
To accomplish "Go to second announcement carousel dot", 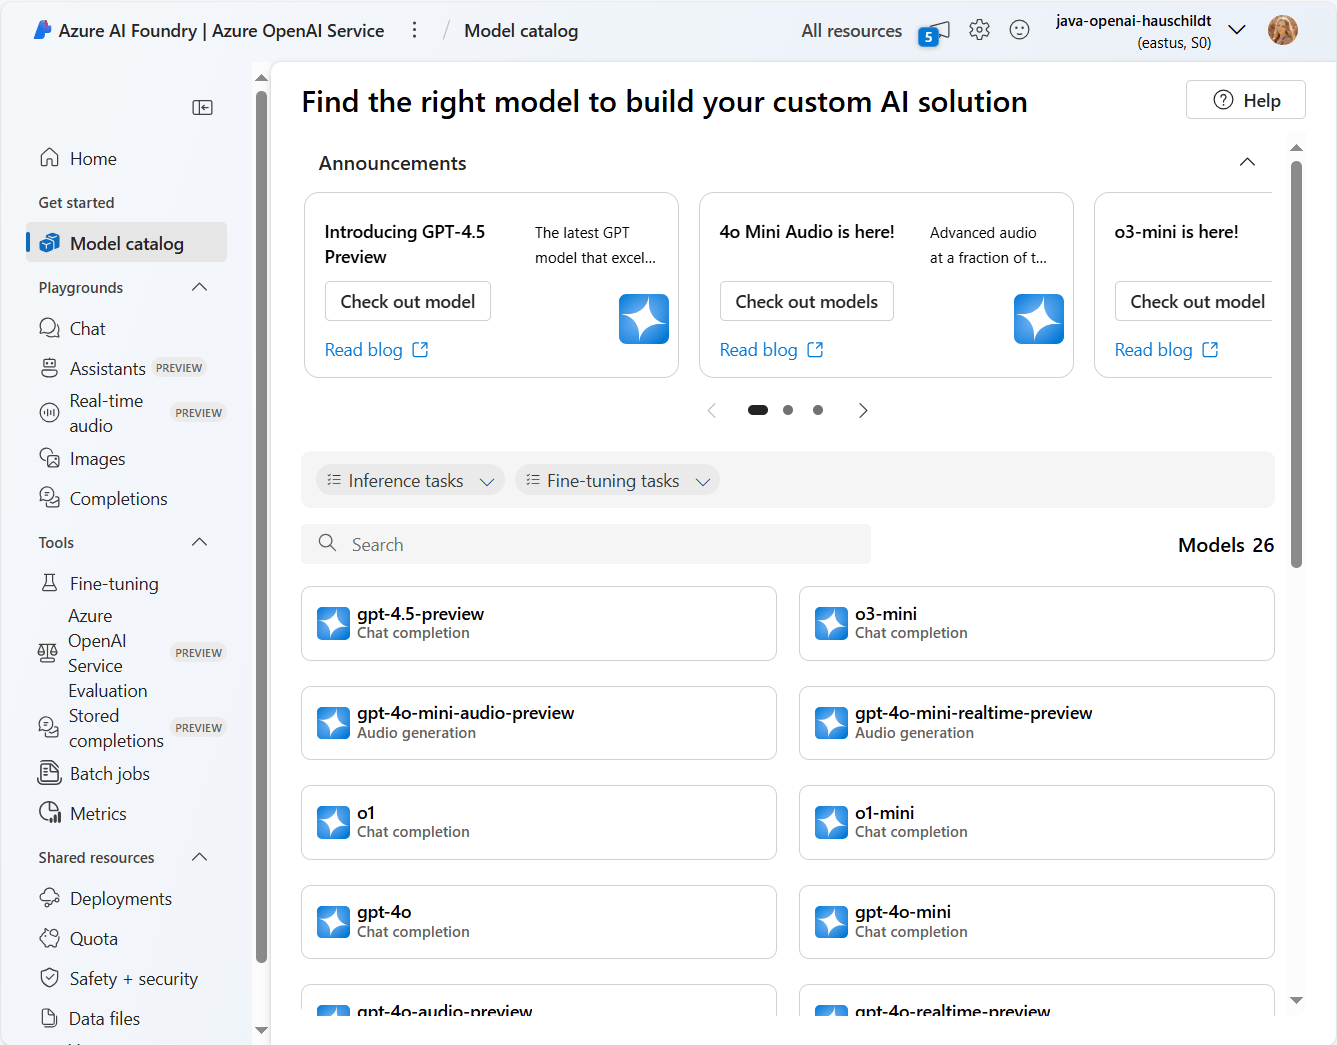I will click(788, 410).
